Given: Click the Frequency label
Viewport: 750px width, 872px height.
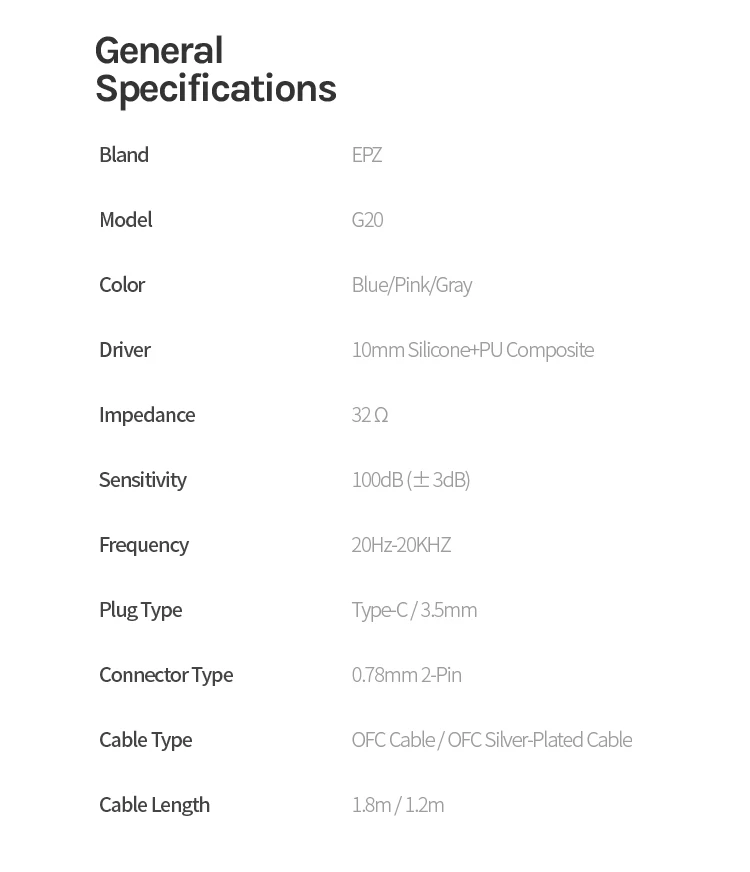Looking at the screenshot, I should 144,545.
